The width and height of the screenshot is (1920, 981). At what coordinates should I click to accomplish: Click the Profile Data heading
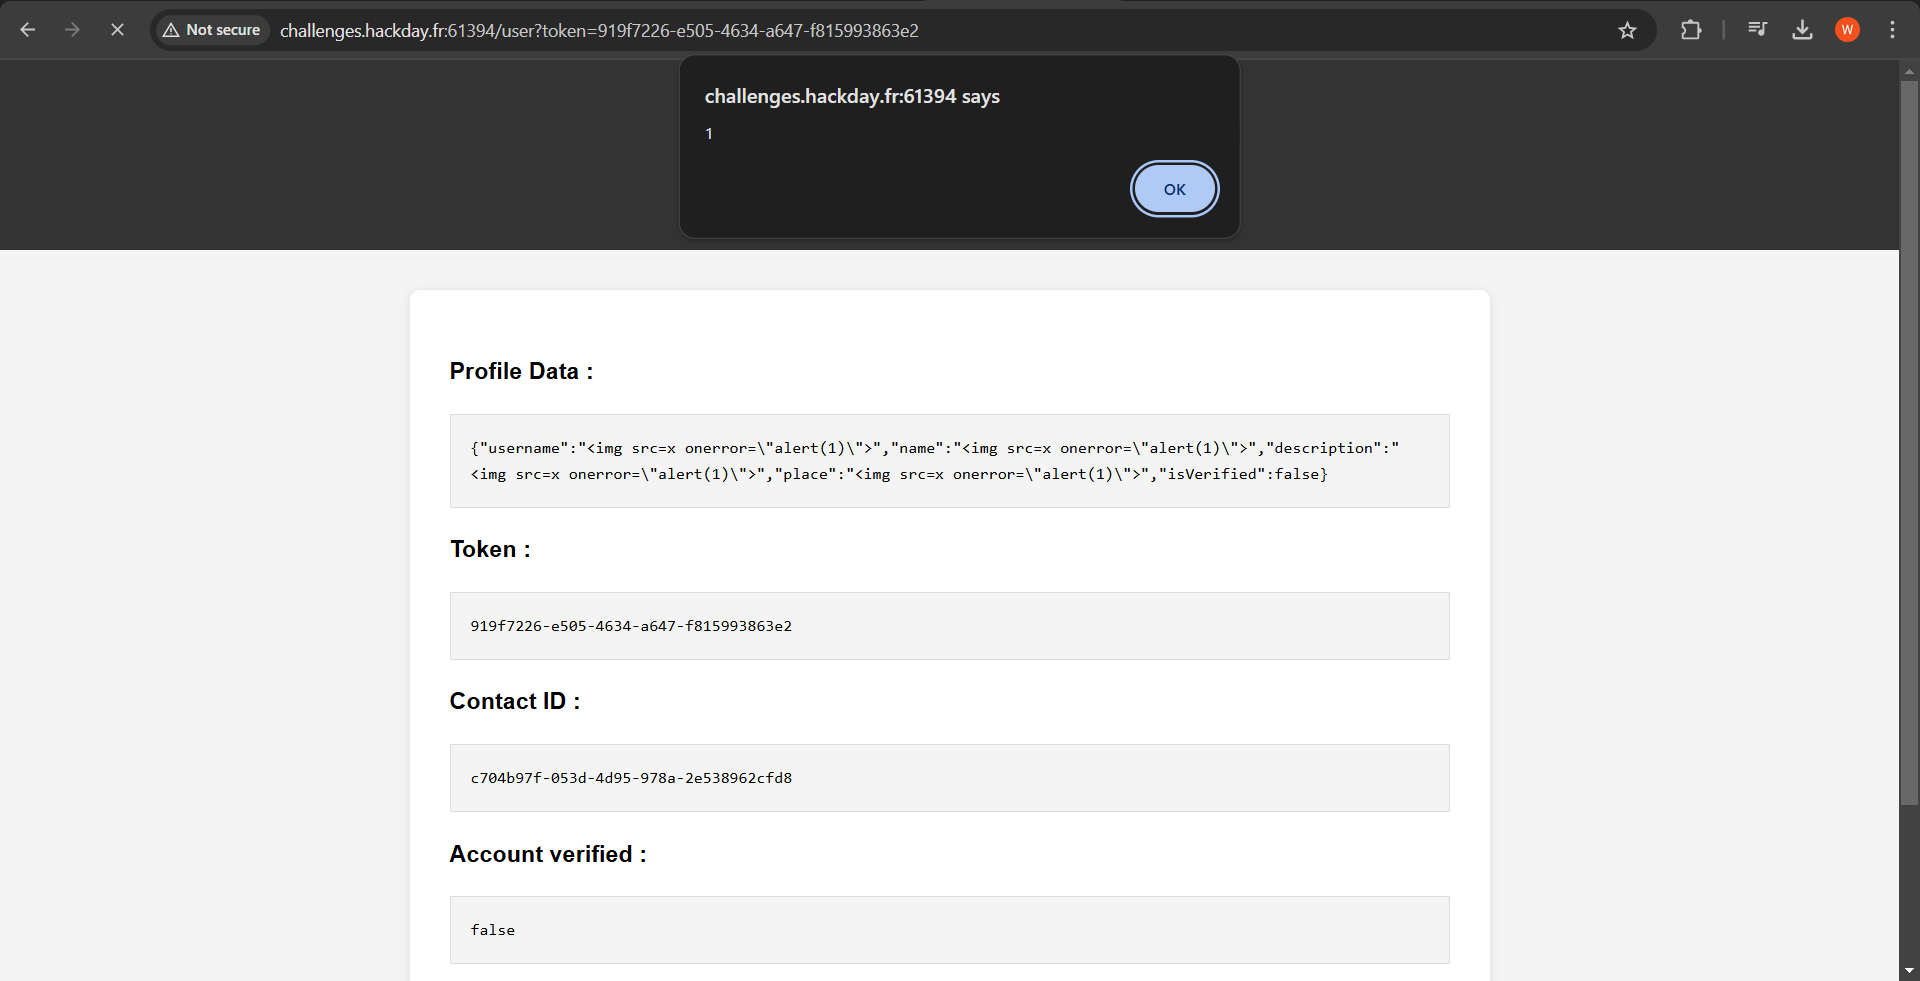521,371
